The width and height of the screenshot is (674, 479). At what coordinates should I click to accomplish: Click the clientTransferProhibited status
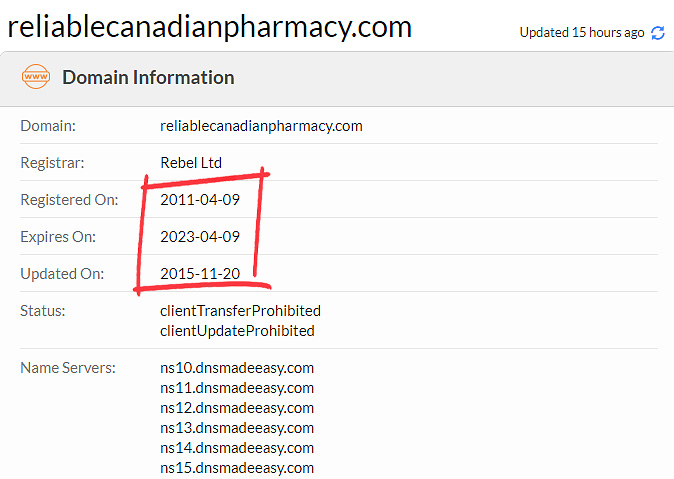pos(240,311)
